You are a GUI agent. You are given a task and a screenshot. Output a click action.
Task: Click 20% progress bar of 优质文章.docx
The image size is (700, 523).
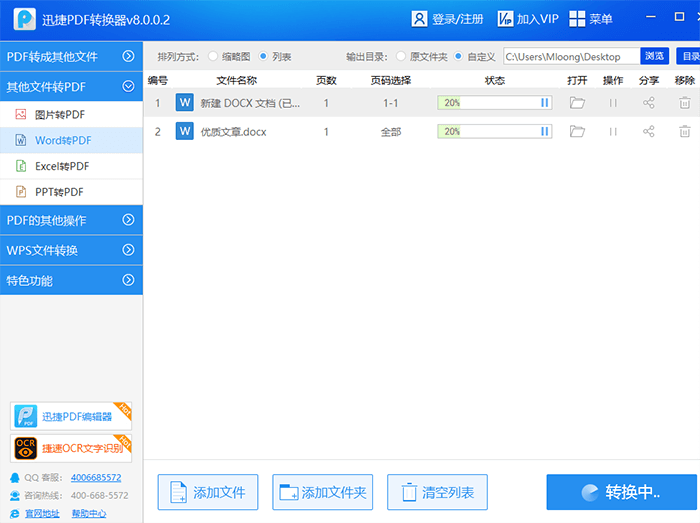(x=495, y=132)
